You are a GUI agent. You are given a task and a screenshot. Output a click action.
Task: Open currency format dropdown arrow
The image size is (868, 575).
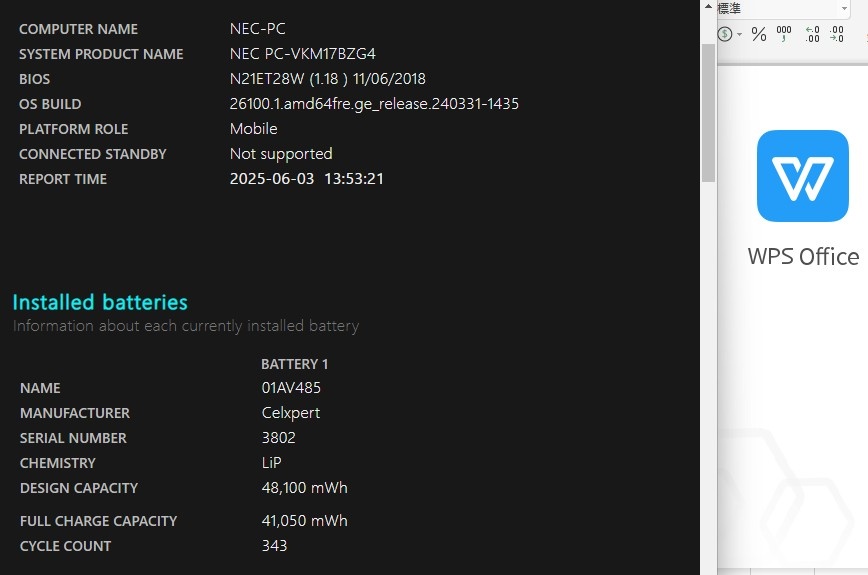pos(740,34)
